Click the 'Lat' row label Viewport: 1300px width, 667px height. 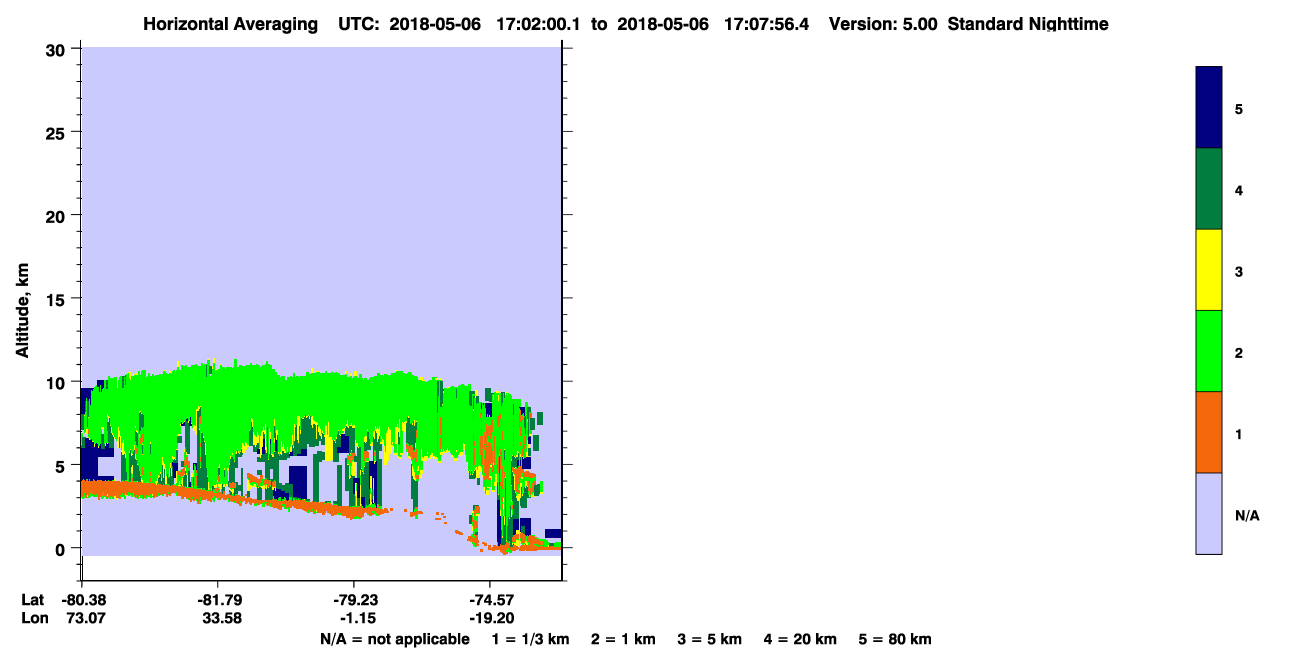click(x=33, y=600)
